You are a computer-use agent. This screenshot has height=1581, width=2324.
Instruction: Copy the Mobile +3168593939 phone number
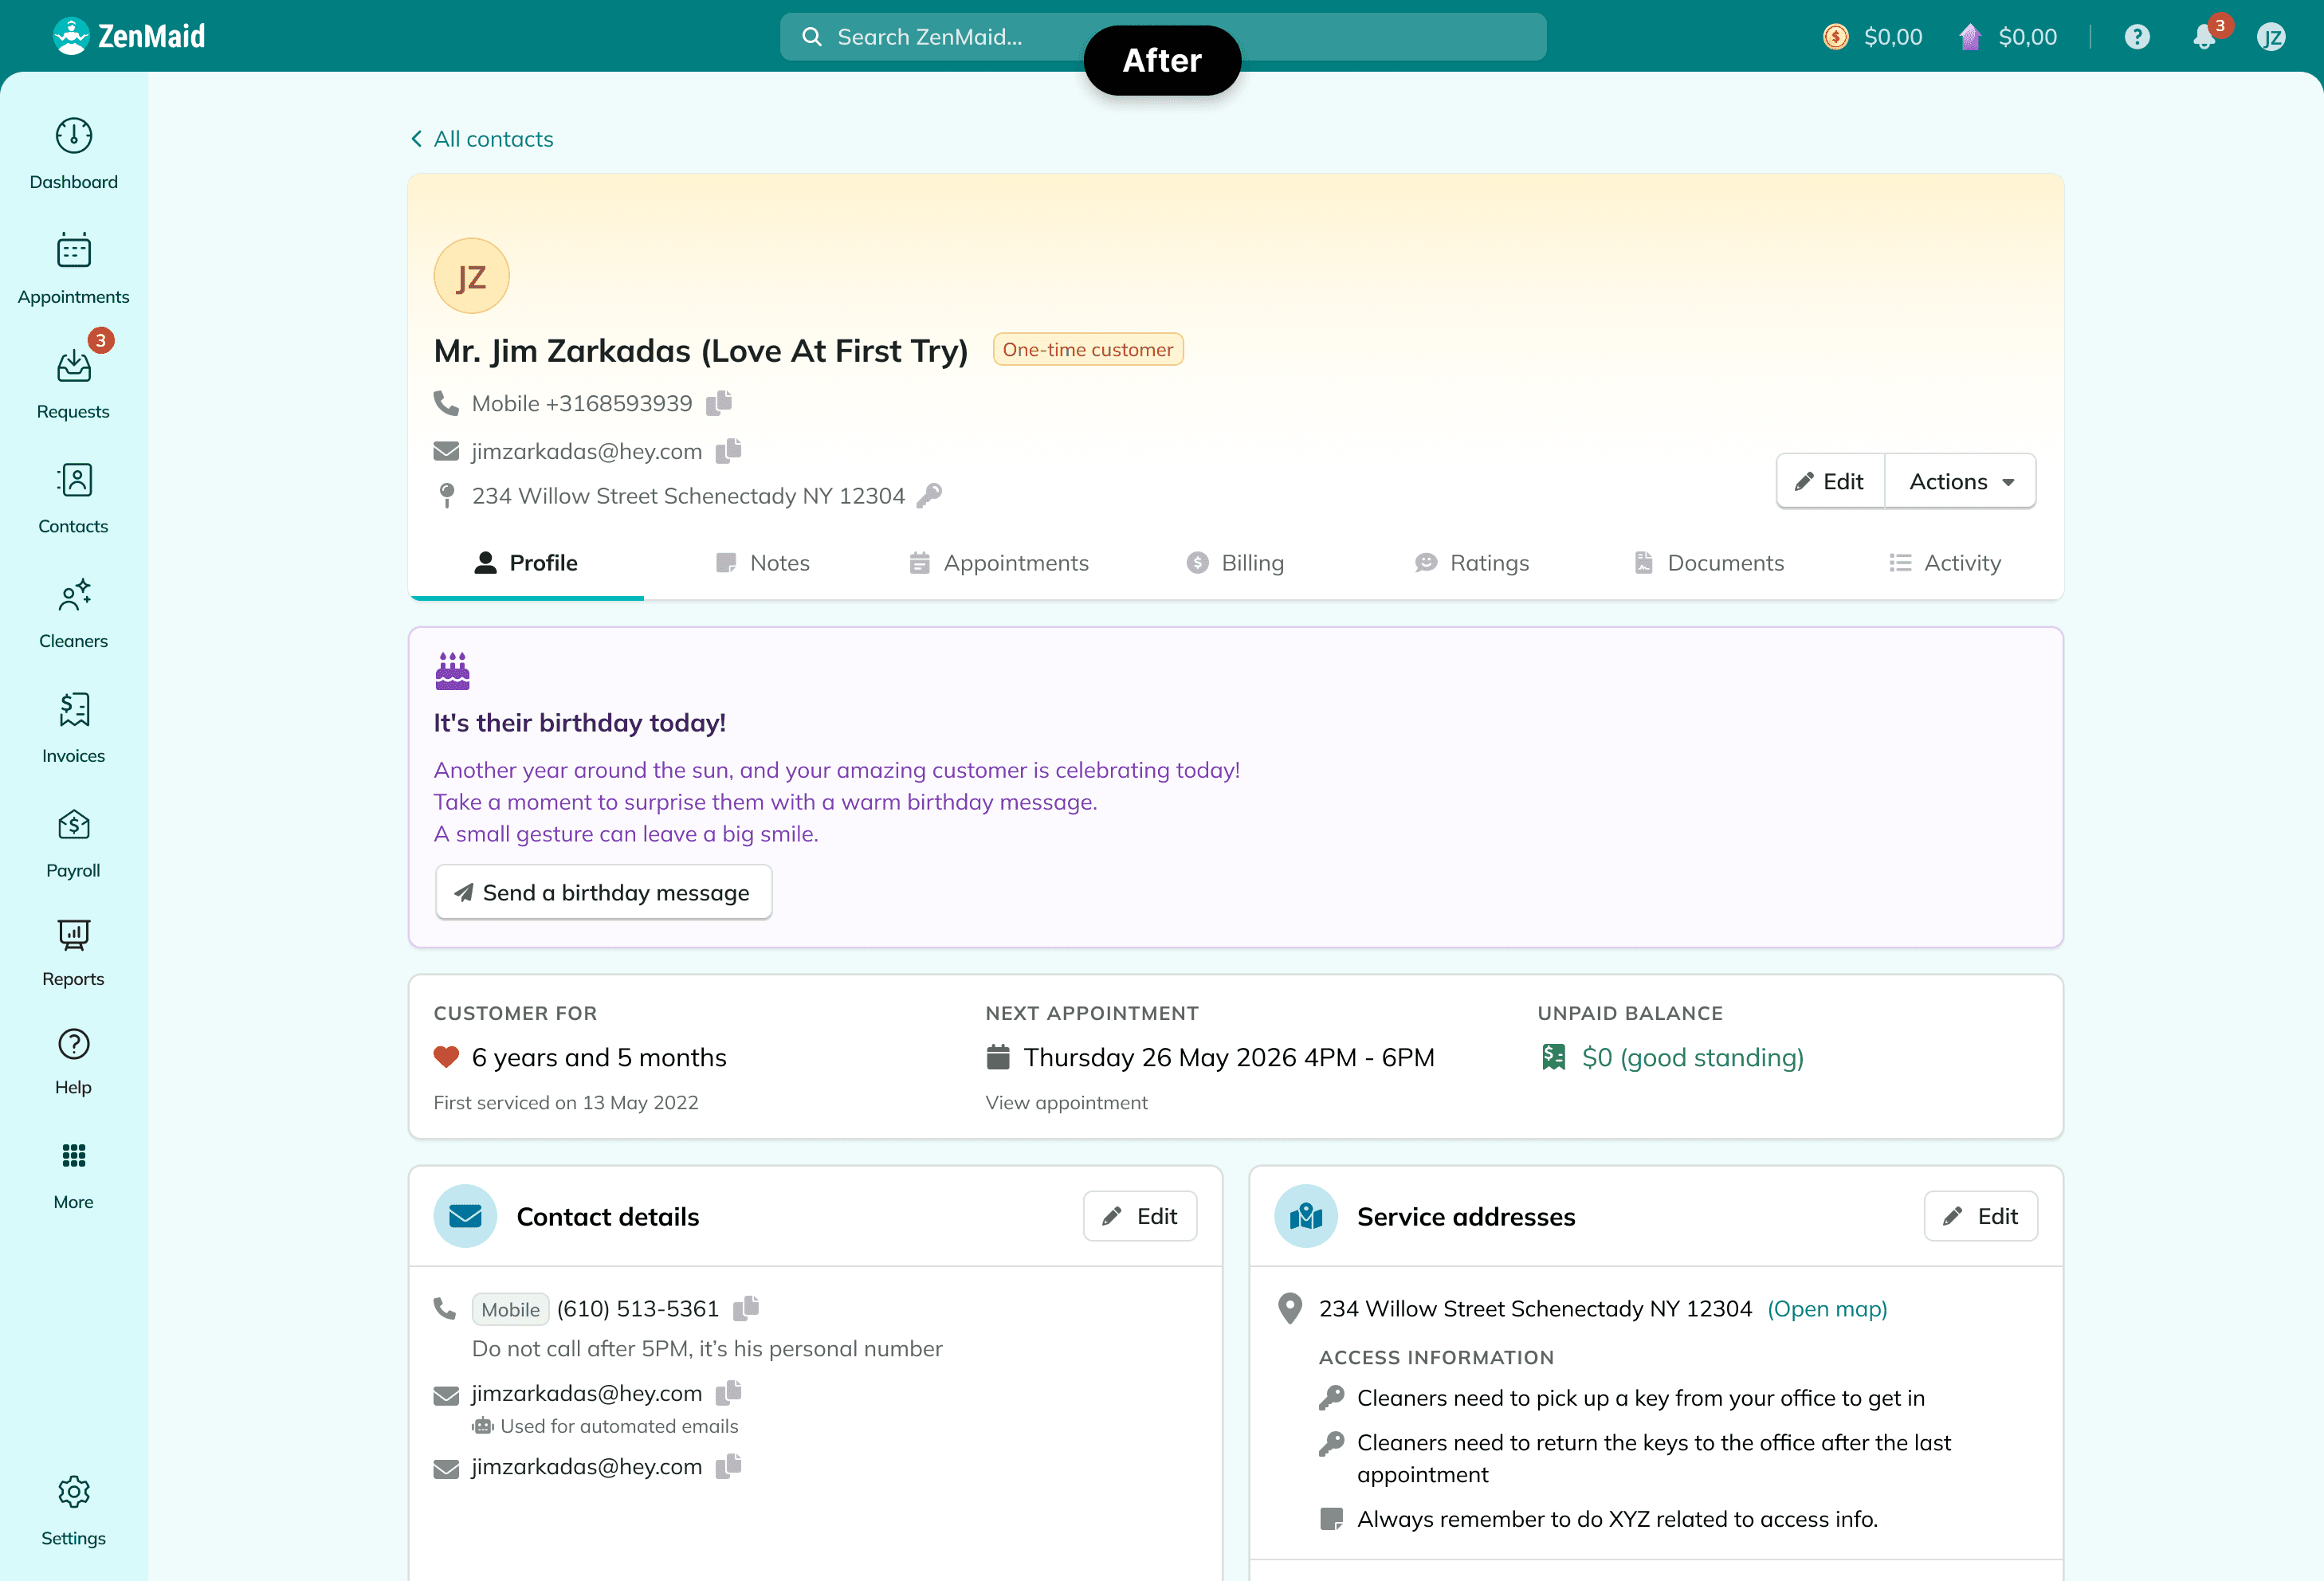point(719,403)
